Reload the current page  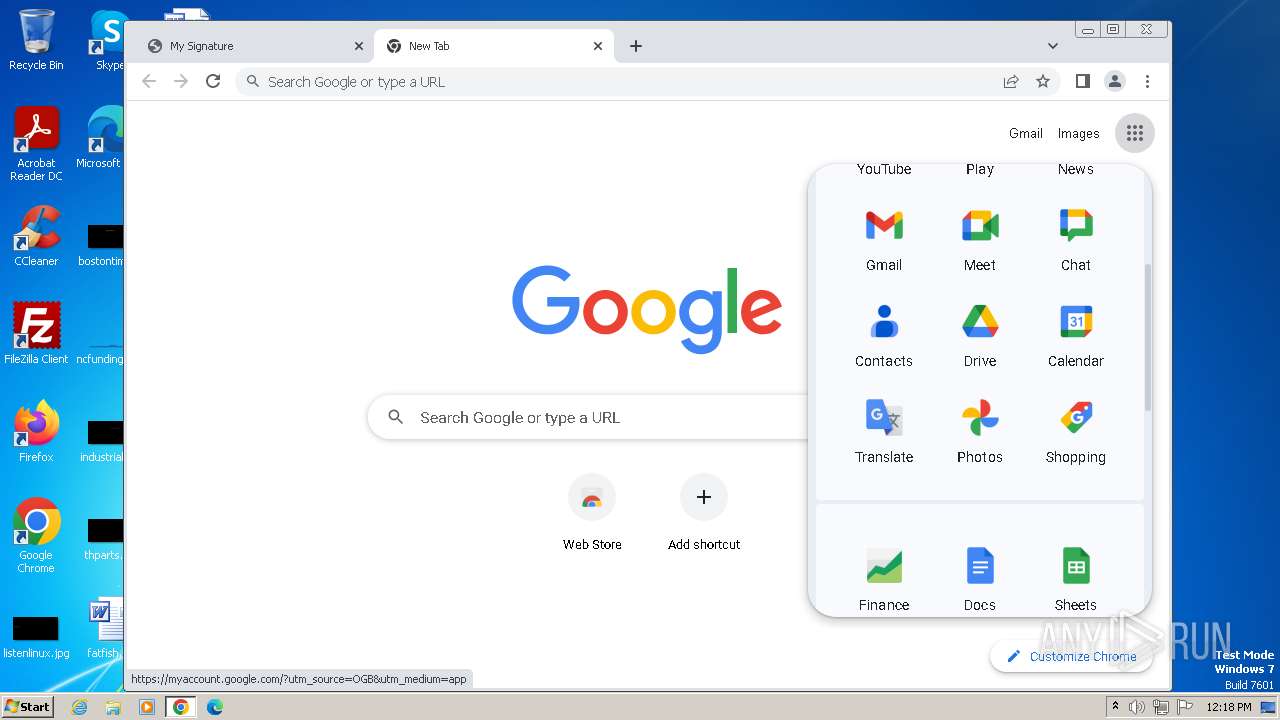pyautogui.click(x=213, y=81)
